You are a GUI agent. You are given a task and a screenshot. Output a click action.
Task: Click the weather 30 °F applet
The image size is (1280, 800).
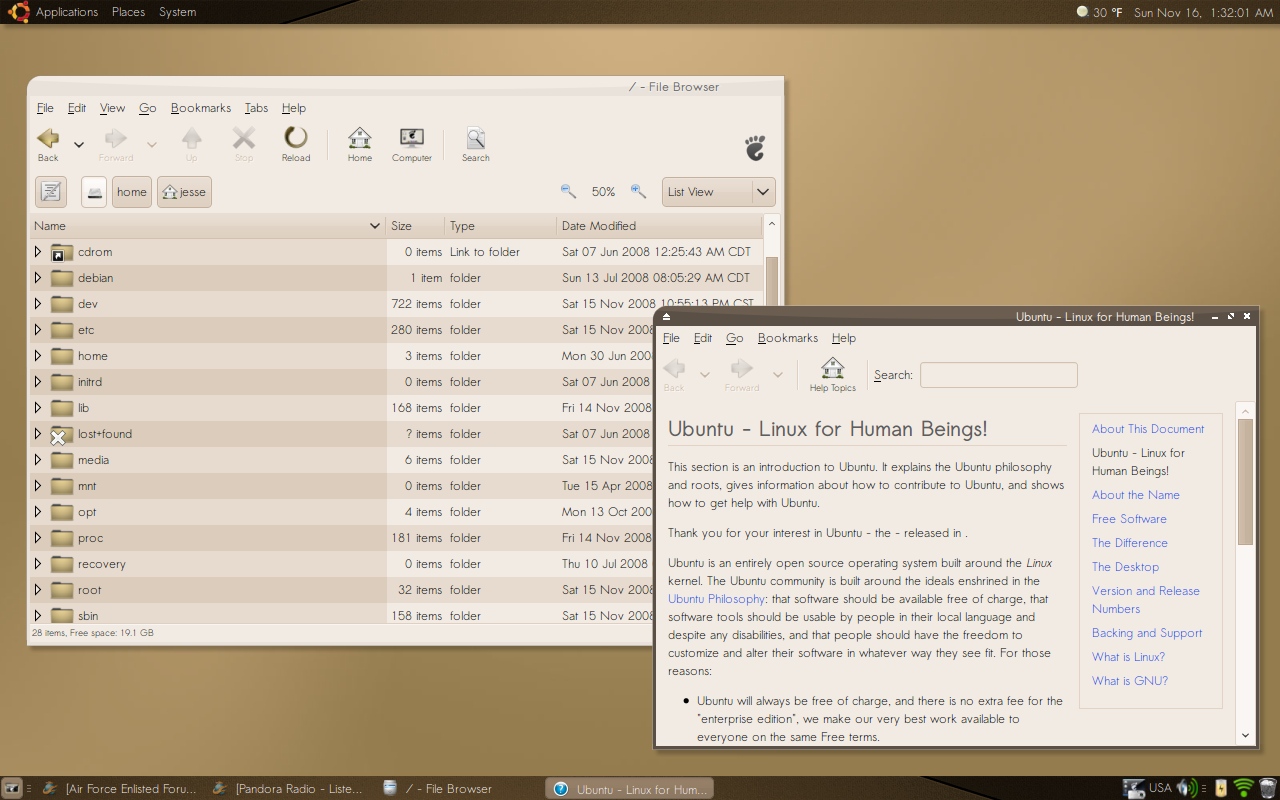click(x=1099, y=12)
